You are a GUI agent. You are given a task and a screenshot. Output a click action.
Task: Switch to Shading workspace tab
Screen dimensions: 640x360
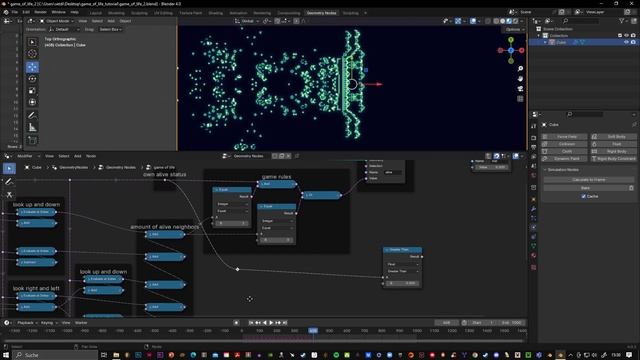tap(216, 13)
